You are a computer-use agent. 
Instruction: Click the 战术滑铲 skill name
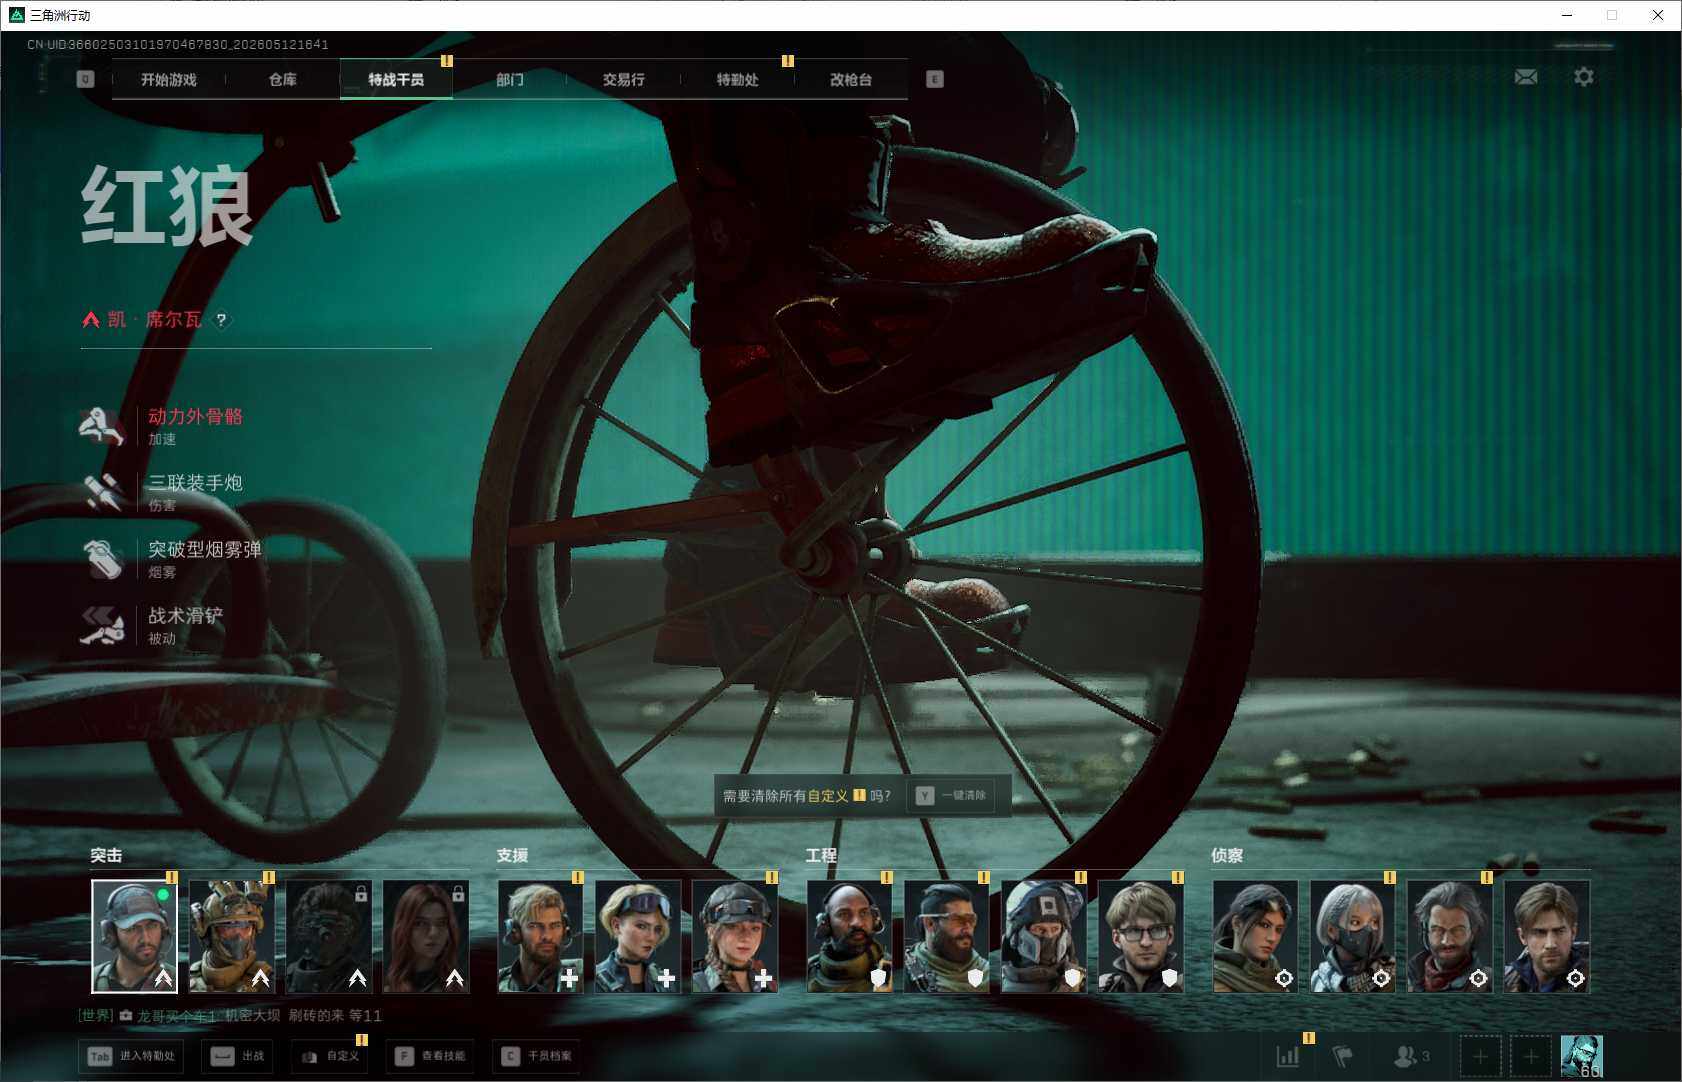[x=186, y=616]
